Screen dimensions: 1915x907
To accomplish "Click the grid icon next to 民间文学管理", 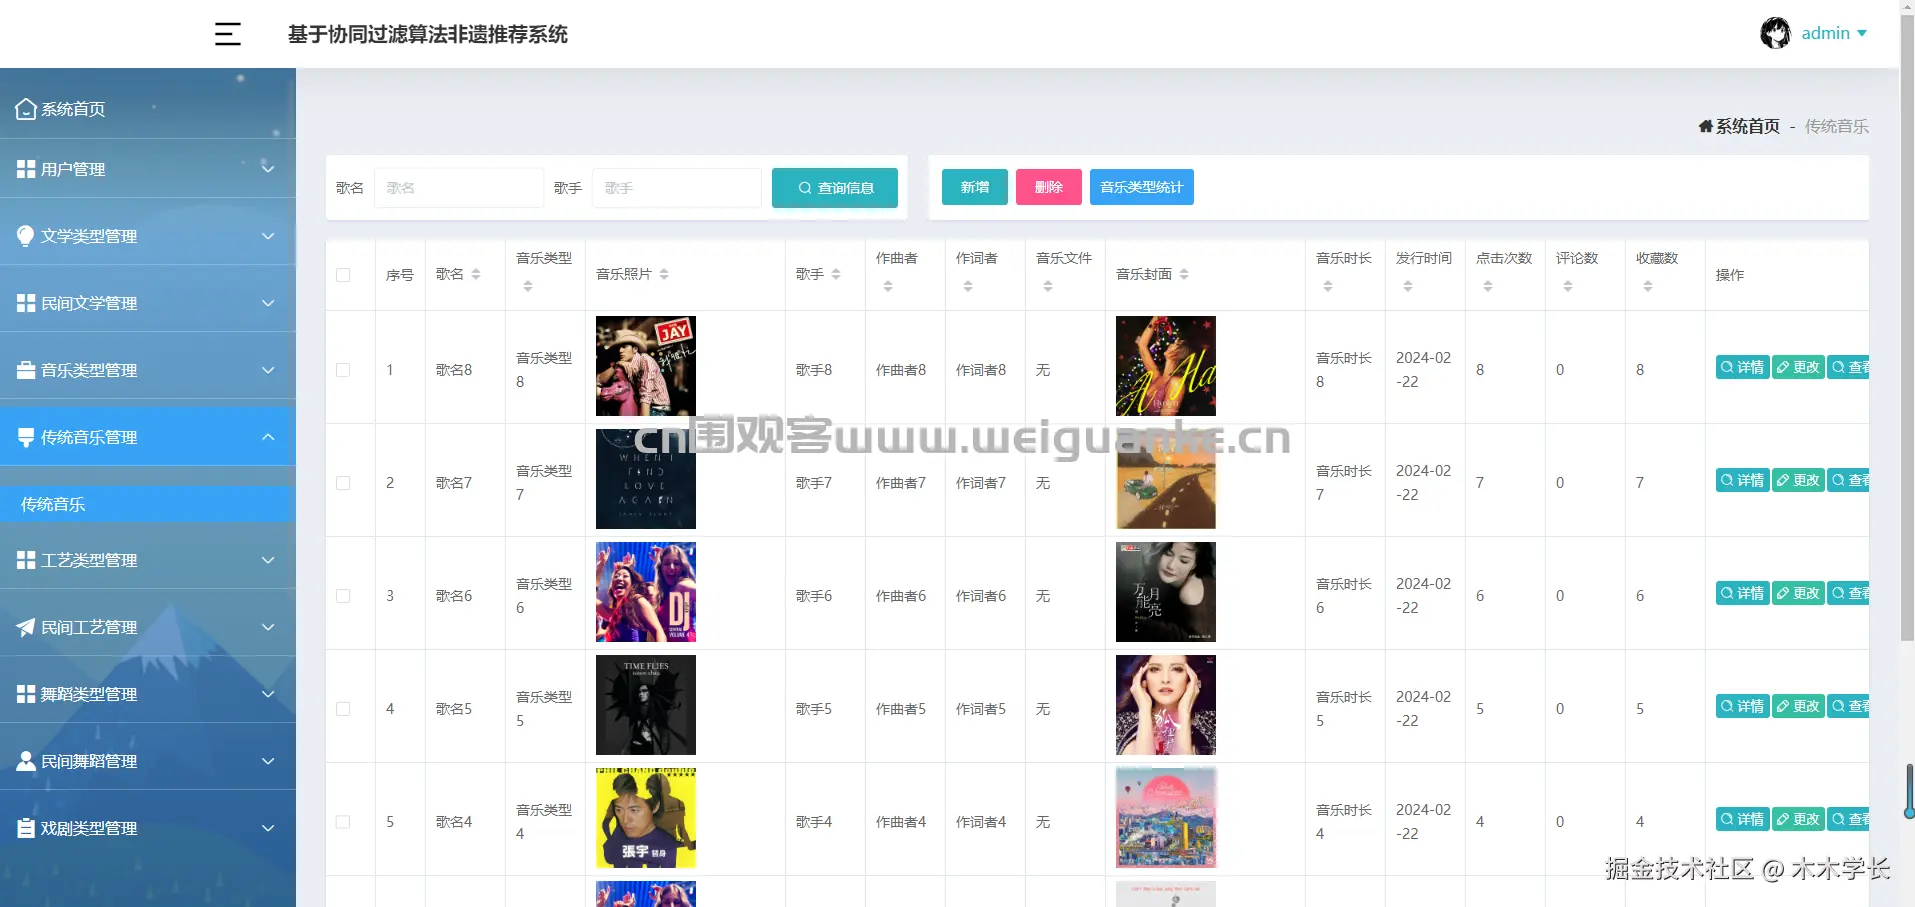I will (26, 302).
